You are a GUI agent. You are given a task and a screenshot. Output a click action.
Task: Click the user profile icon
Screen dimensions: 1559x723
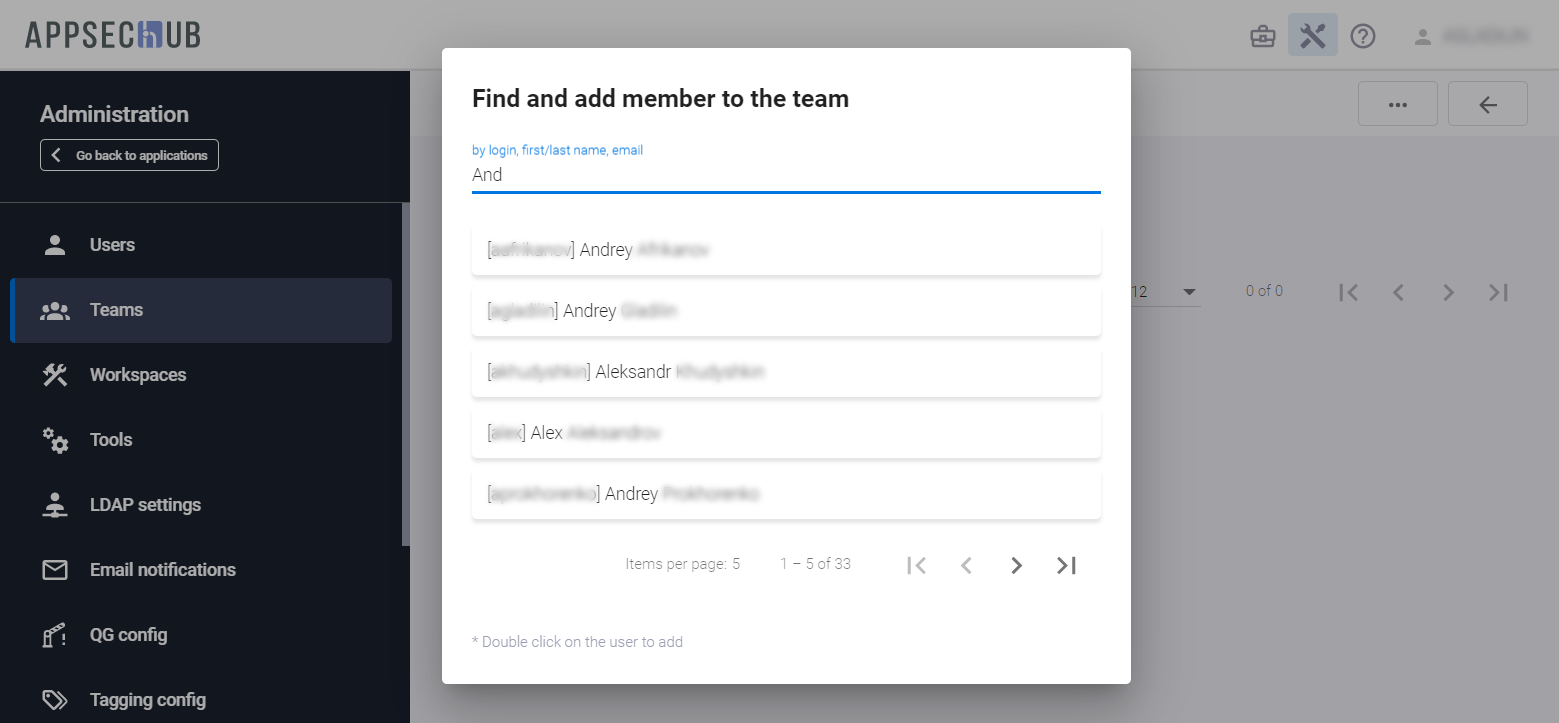(1422, 37)
